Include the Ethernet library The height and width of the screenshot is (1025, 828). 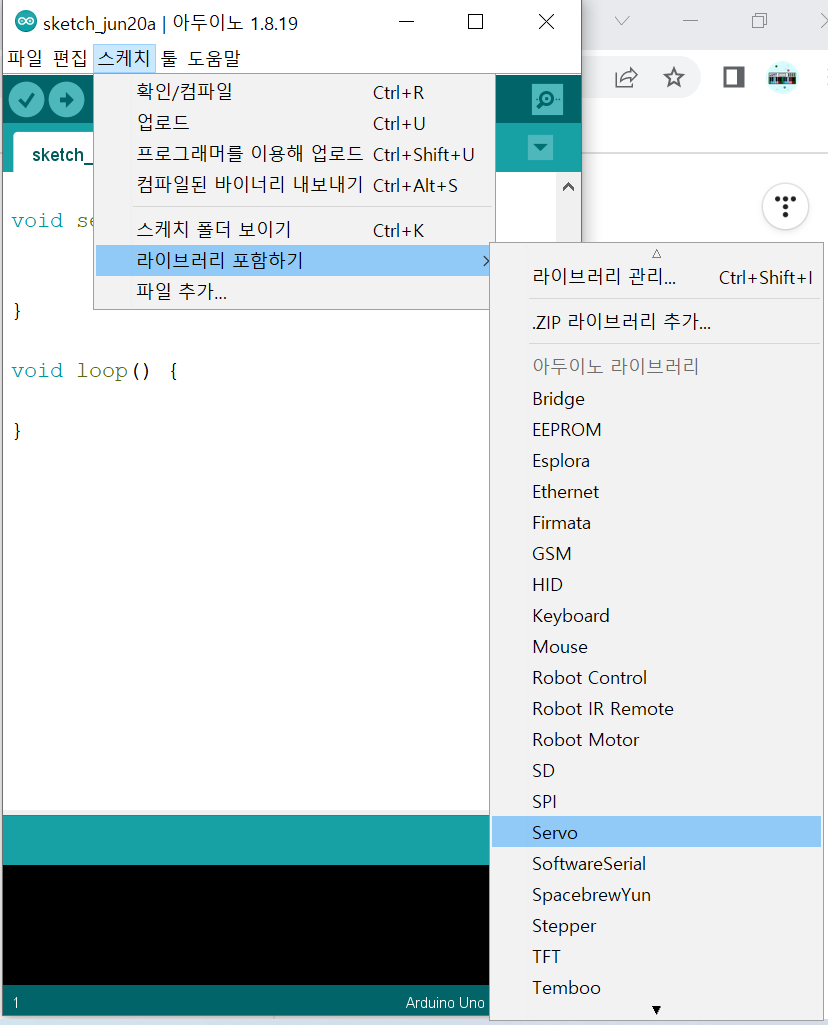[x=656, y=492]
